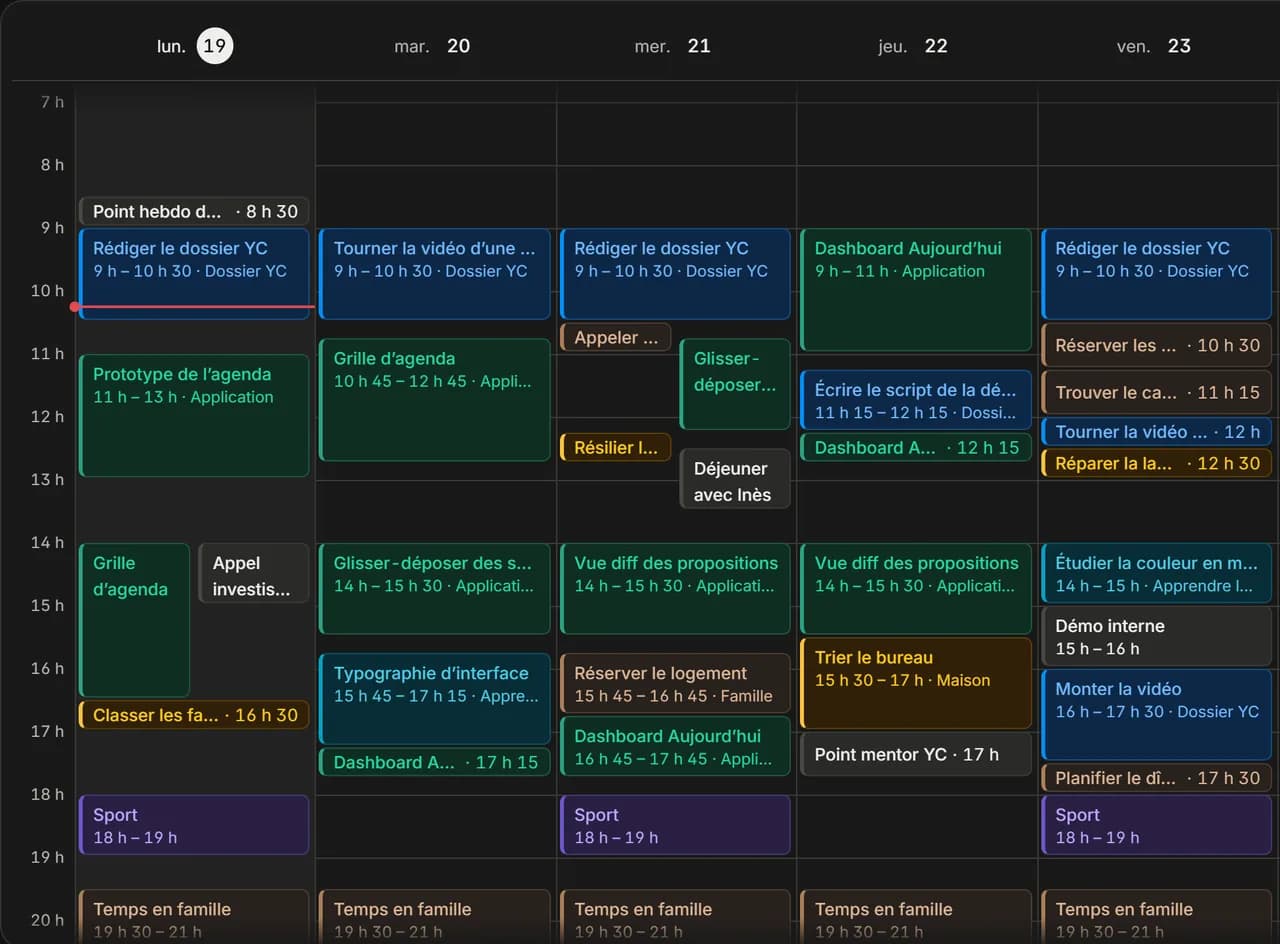The image size is (1280, 944).
Task: Open Monday's Sport event
Action: click(194, 825)
